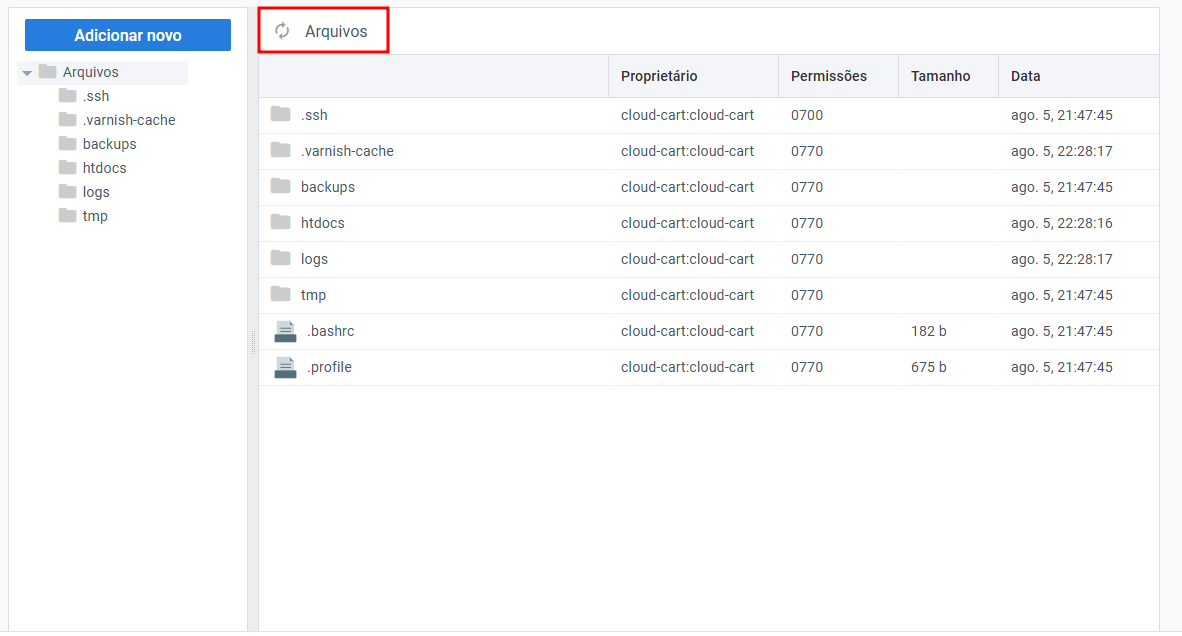Click the htdocs folder icon in file list
This screenshot has width=1182, height=636.
tap(281, 222)
